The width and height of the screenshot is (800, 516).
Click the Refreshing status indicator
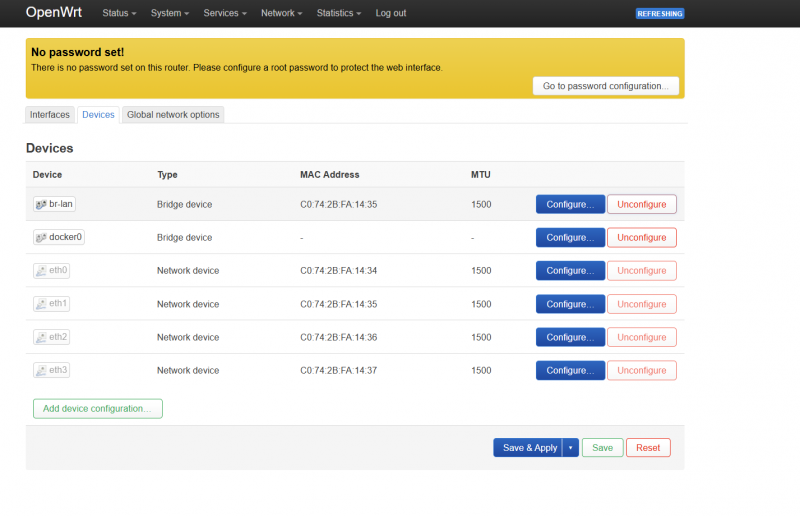point(659,13)
